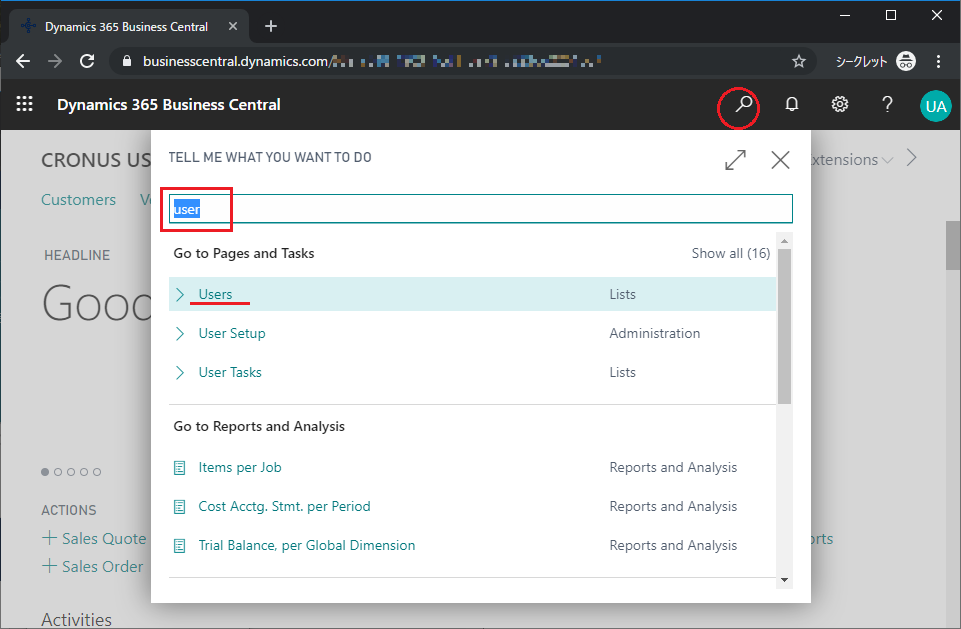Click the CRONUS US company name

[x=96, y=160]
